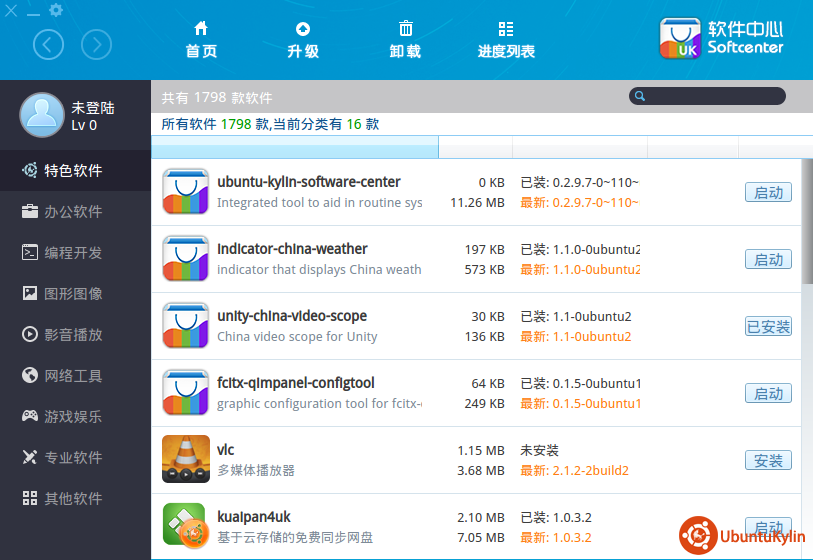Open the 进度列表 progress list
This screenshot has height=560, width=813.
(x=506, y=40)
